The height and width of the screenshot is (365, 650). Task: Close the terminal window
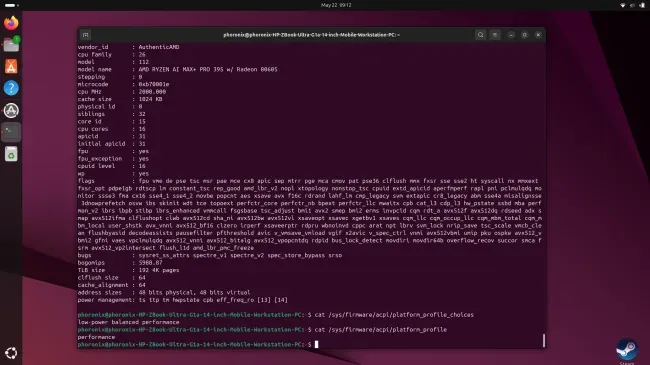pos(538,35)
